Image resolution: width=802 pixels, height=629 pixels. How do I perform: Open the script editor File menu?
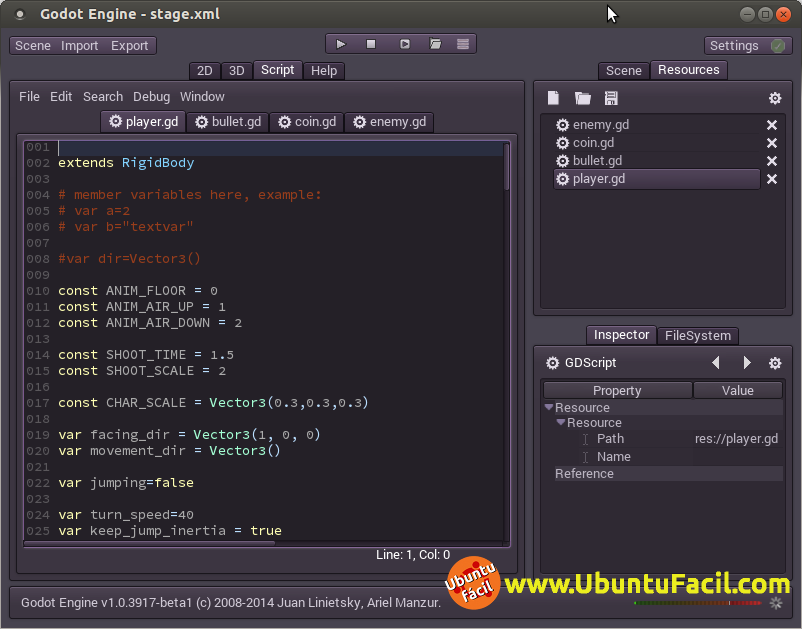(29, 97)
